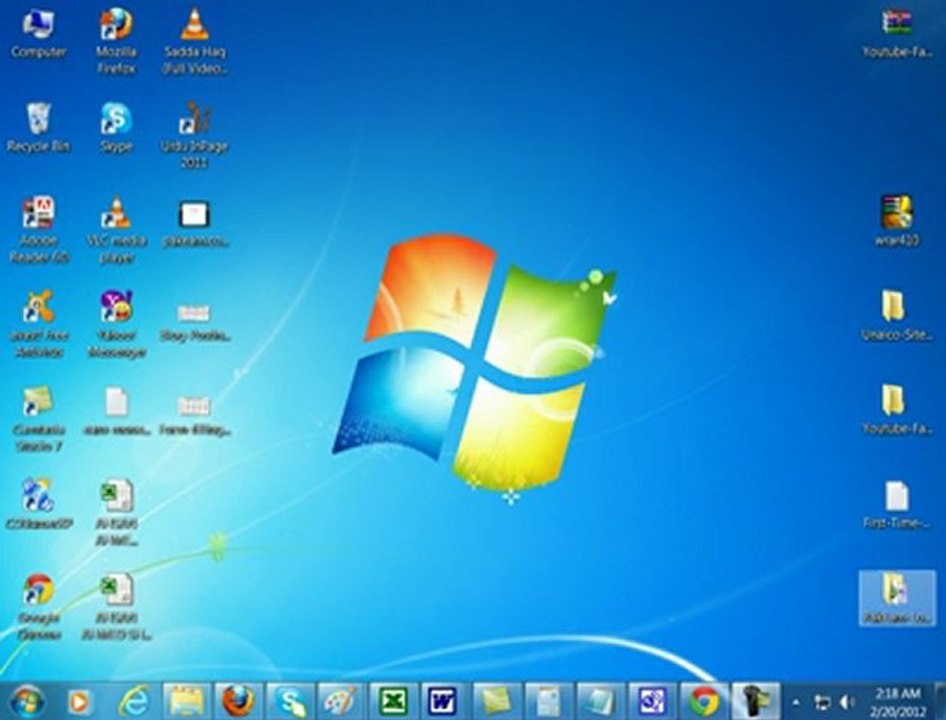946x720 pixels.
Task: Select the keyboard-like icon beside Yahoo! Messenger
Action: (194, 320)
